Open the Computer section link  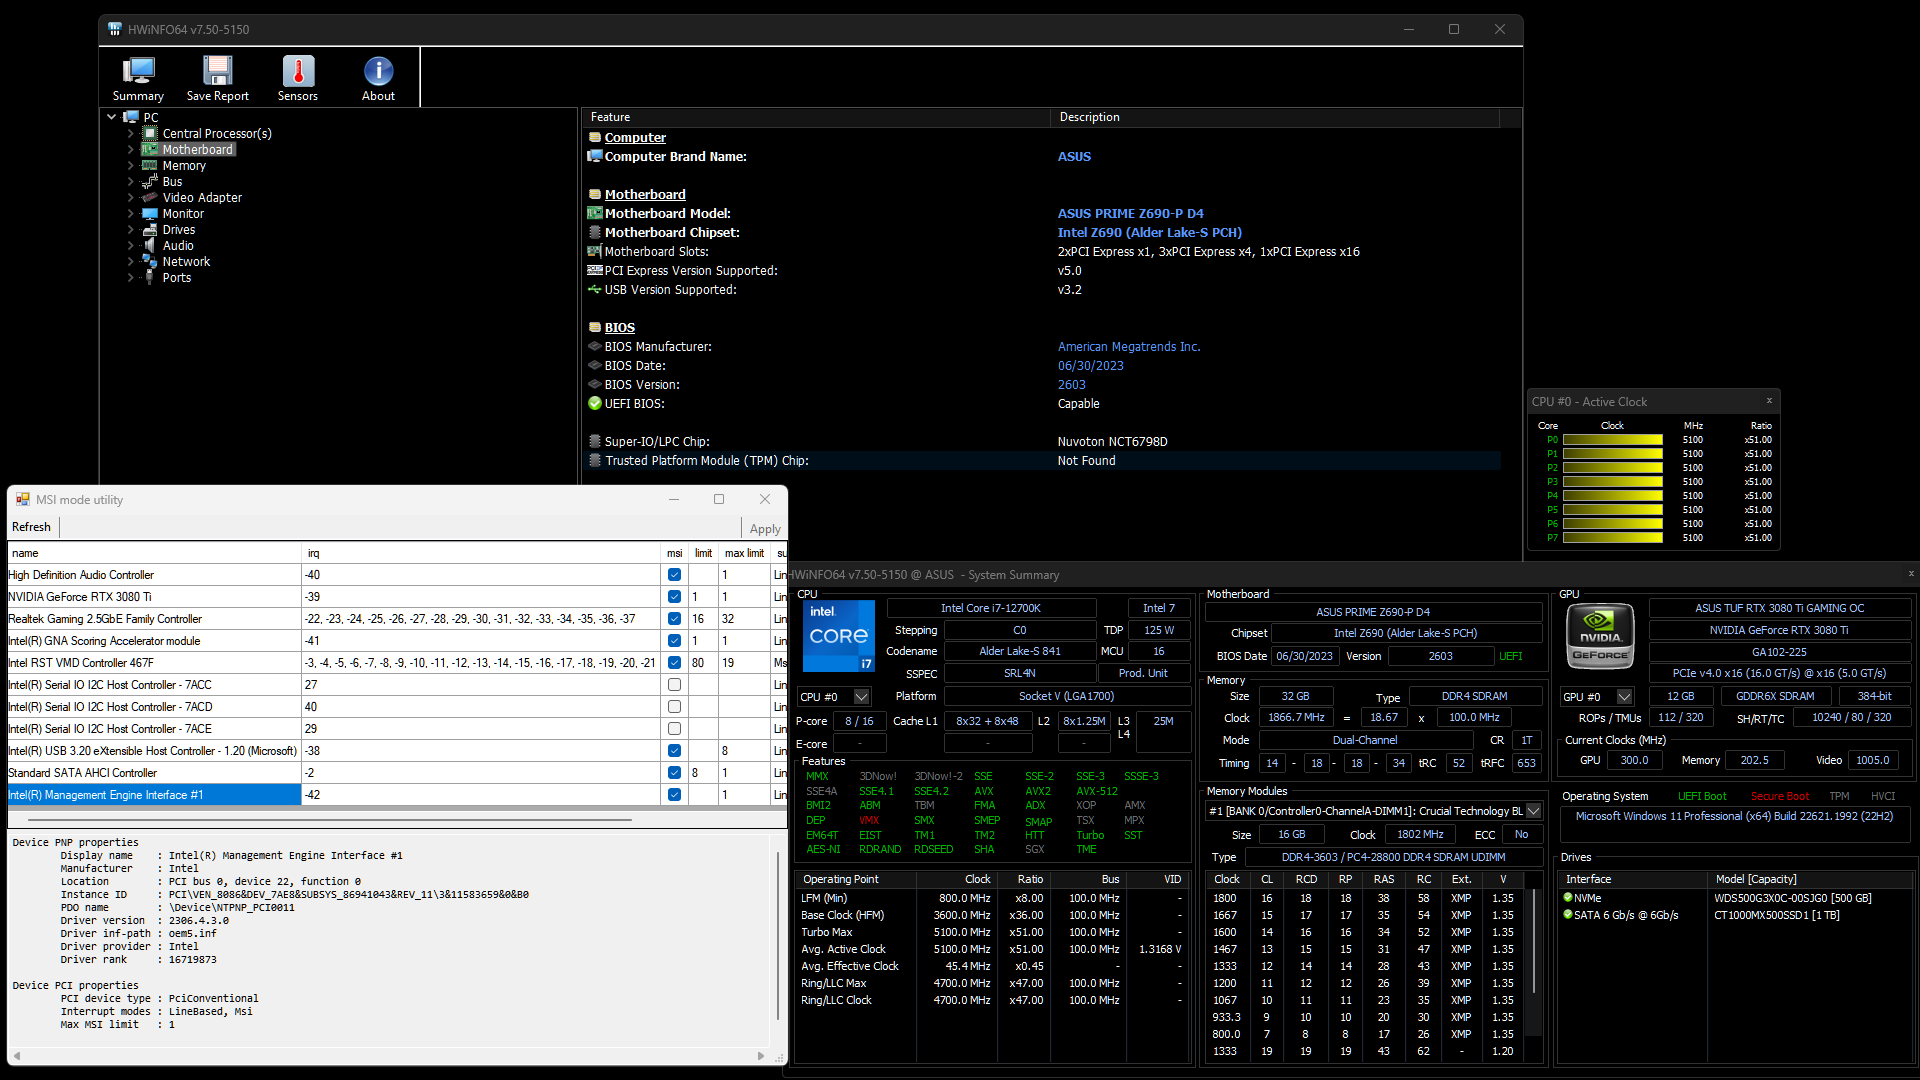point(635,137)
